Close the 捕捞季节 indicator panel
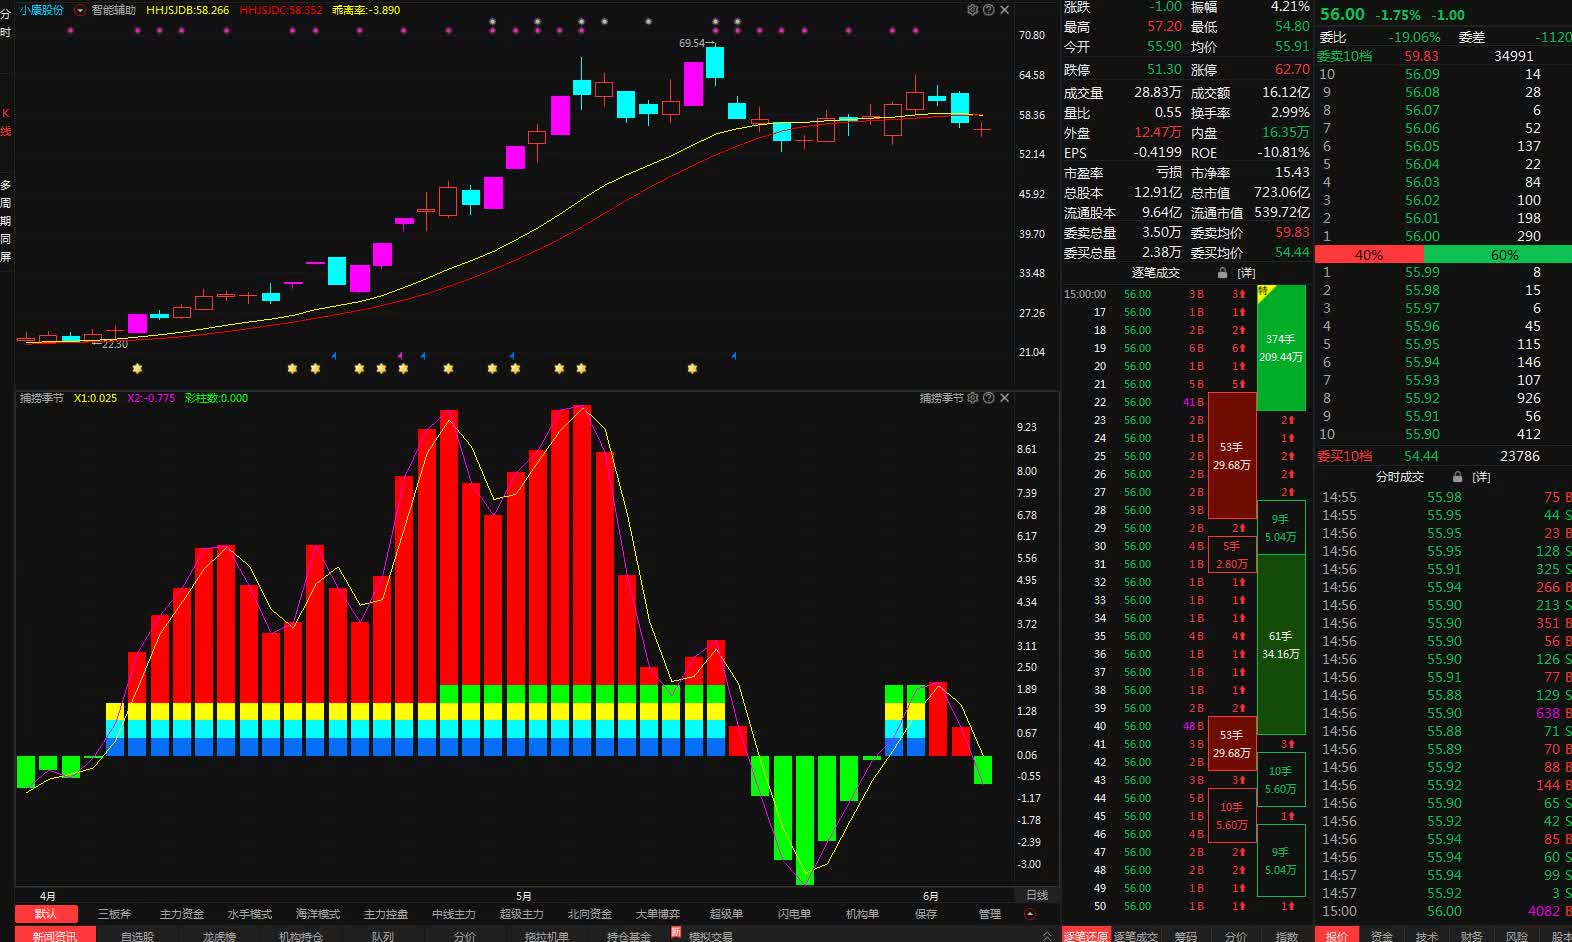 pos(1005,398)
